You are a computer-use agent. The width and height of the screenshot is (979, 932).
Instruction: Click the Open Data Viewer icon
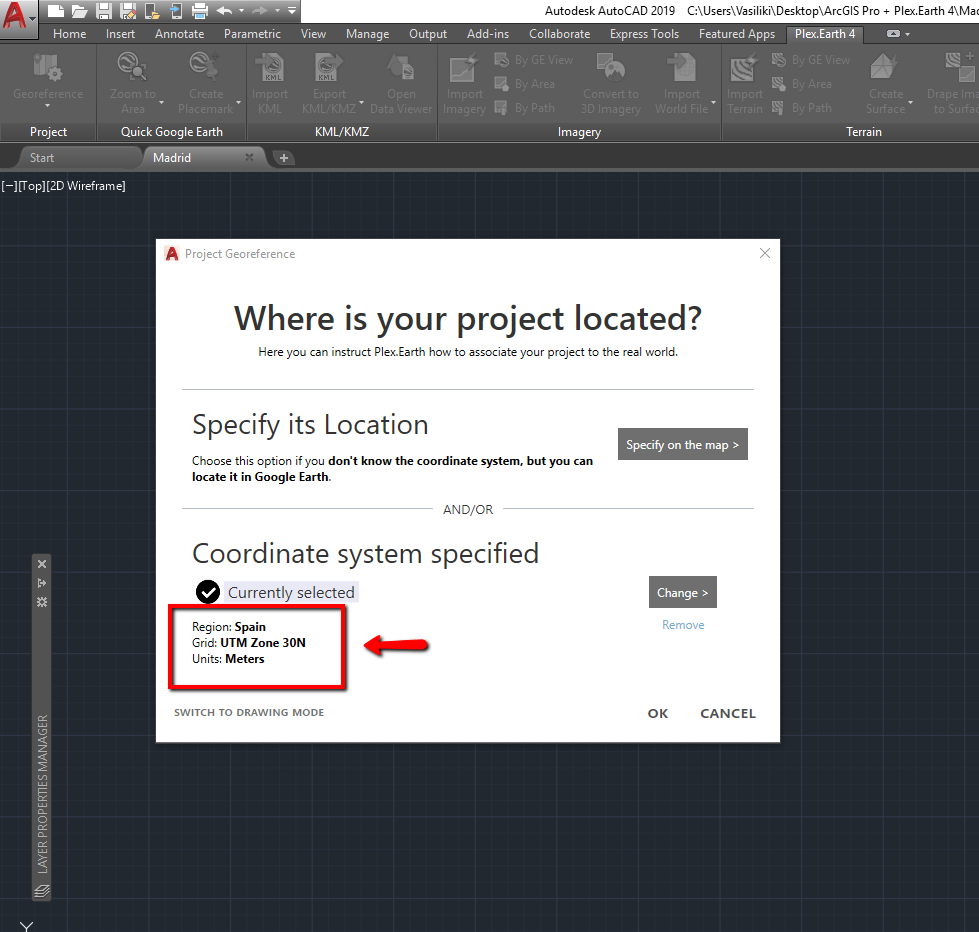click(x=401, y=67)
